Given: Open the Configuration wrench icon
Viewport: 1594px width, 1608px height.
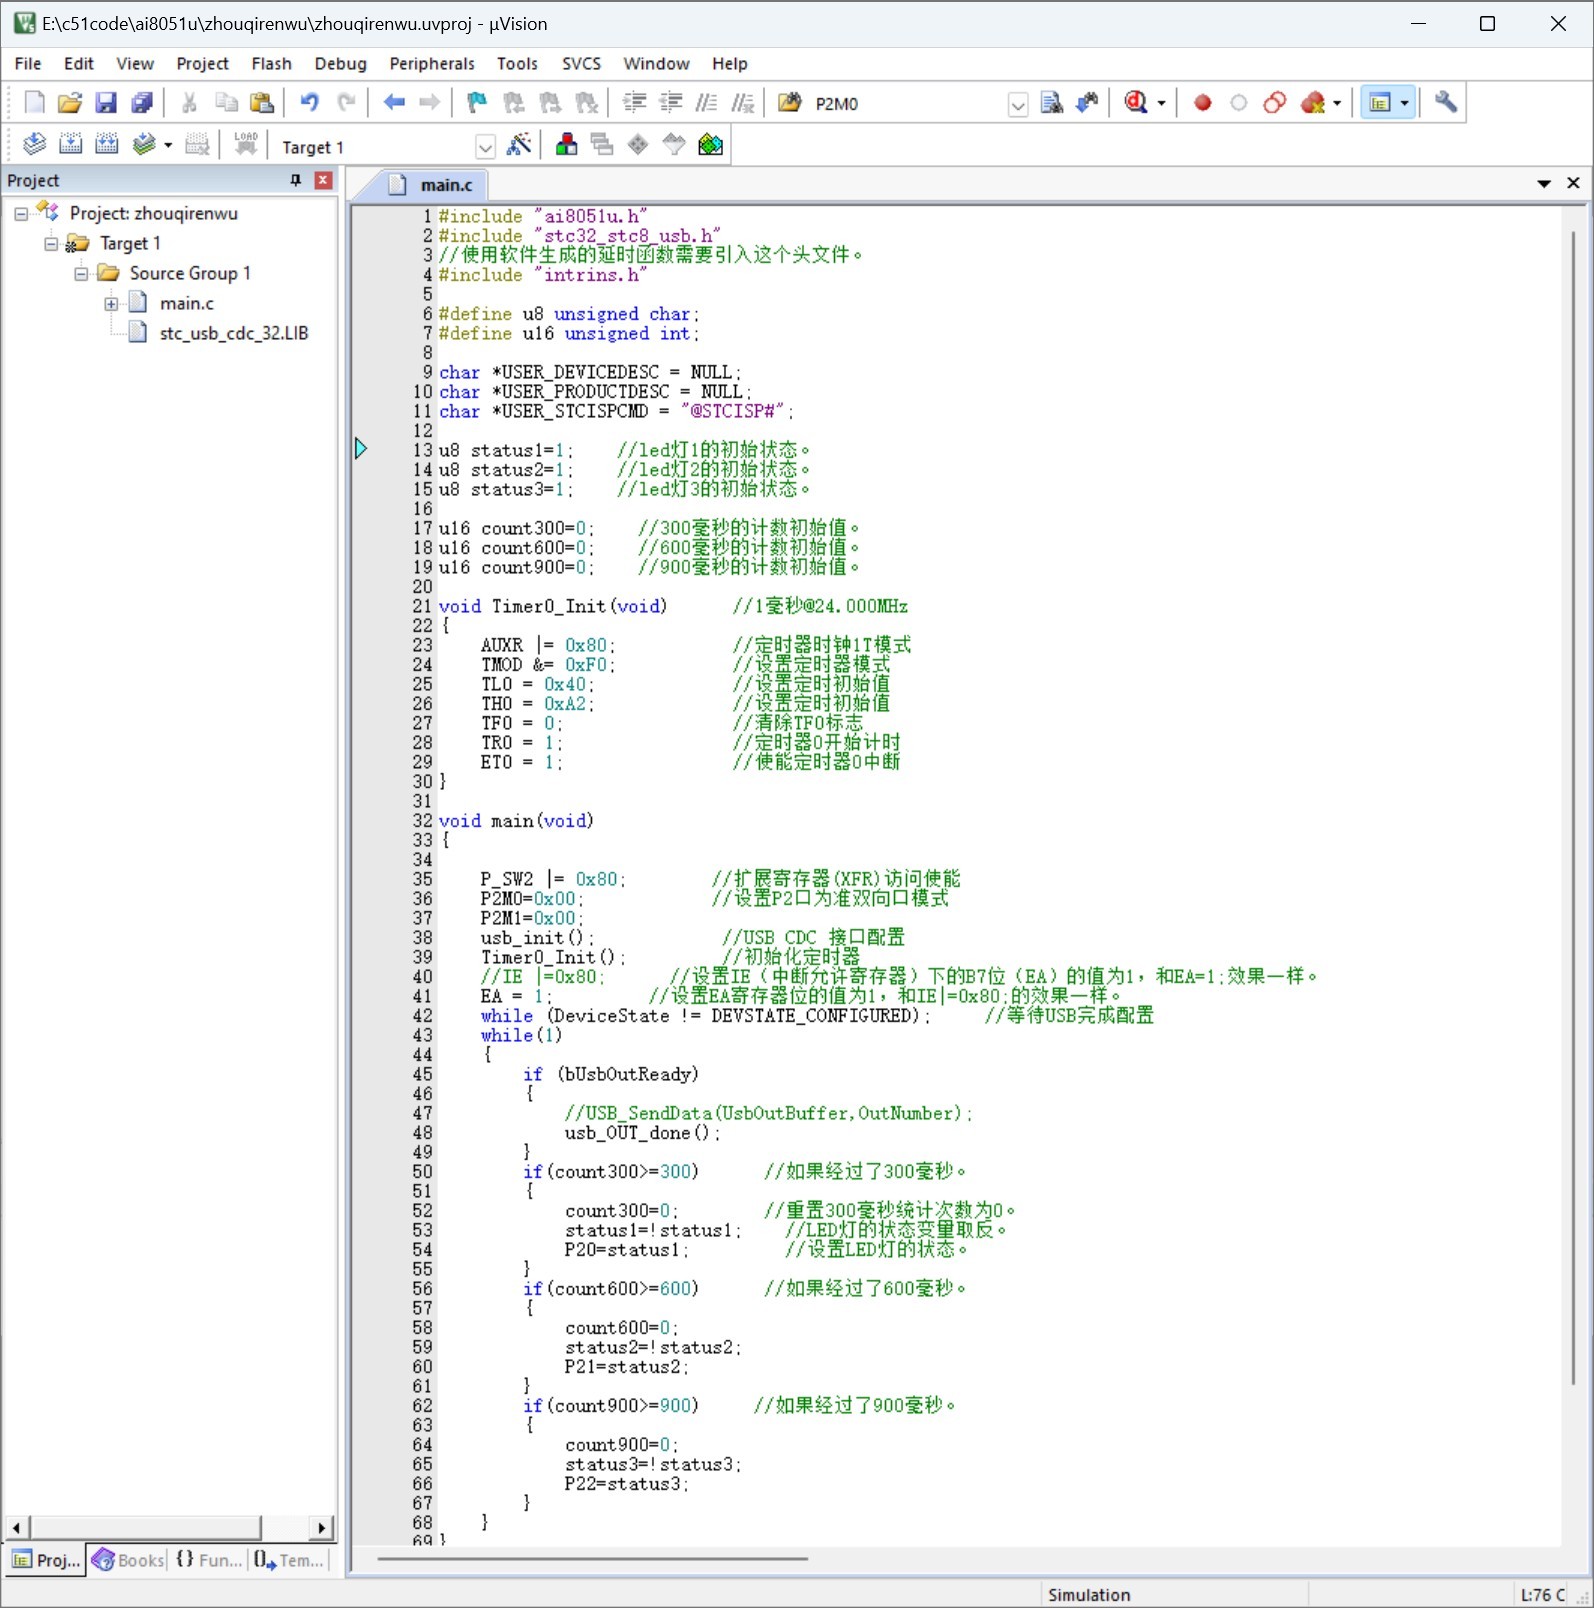Looking at the screenshot, I should [x=1446, y=102].
